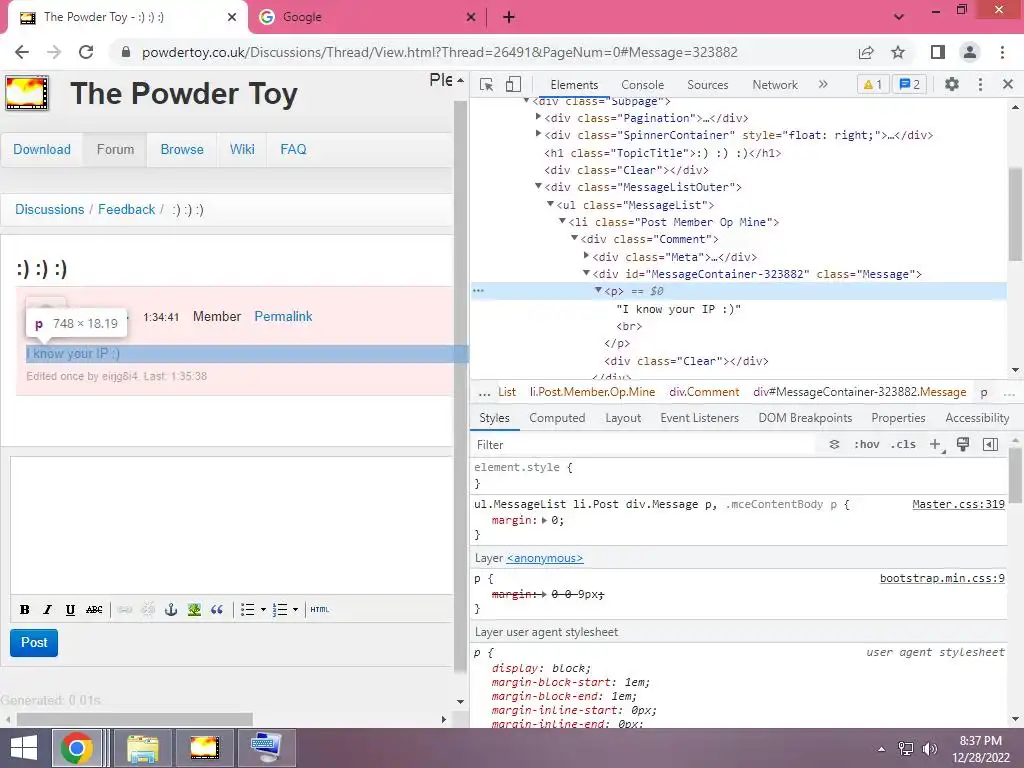
Task: Open DevTools customize three-dot menu
Action: point(980,84)
